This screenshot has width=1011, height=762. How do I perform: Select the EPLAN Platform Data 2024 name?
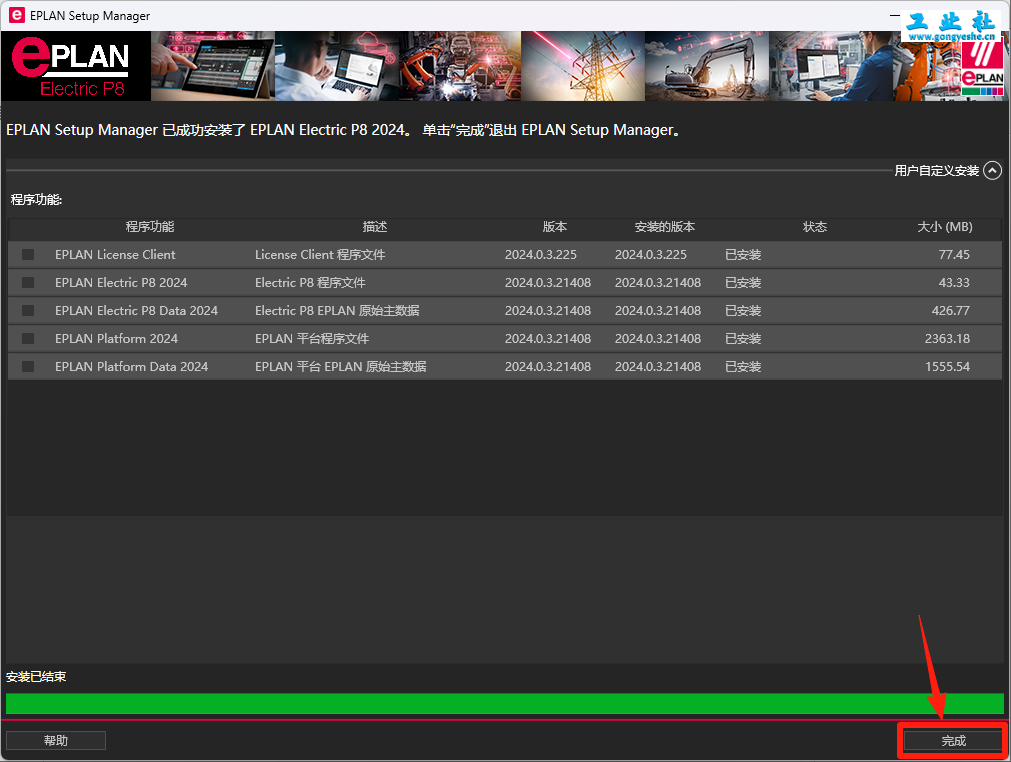pyautogui.click(x=131, y=366)
